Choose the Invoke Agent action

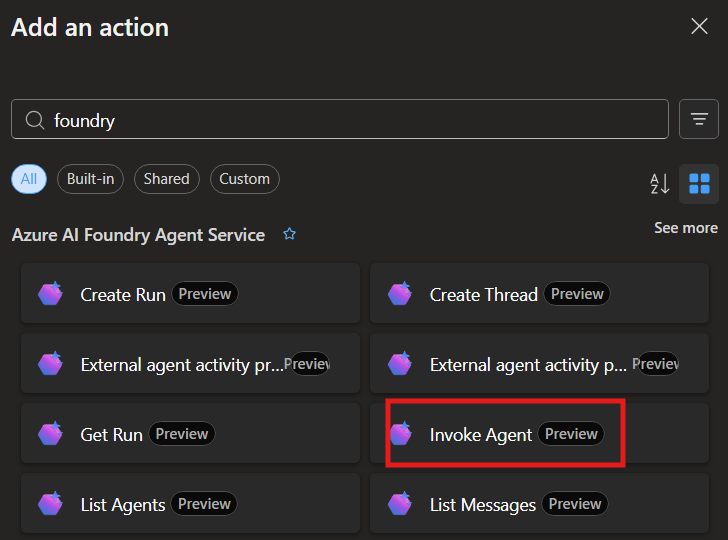pos(540,433)
